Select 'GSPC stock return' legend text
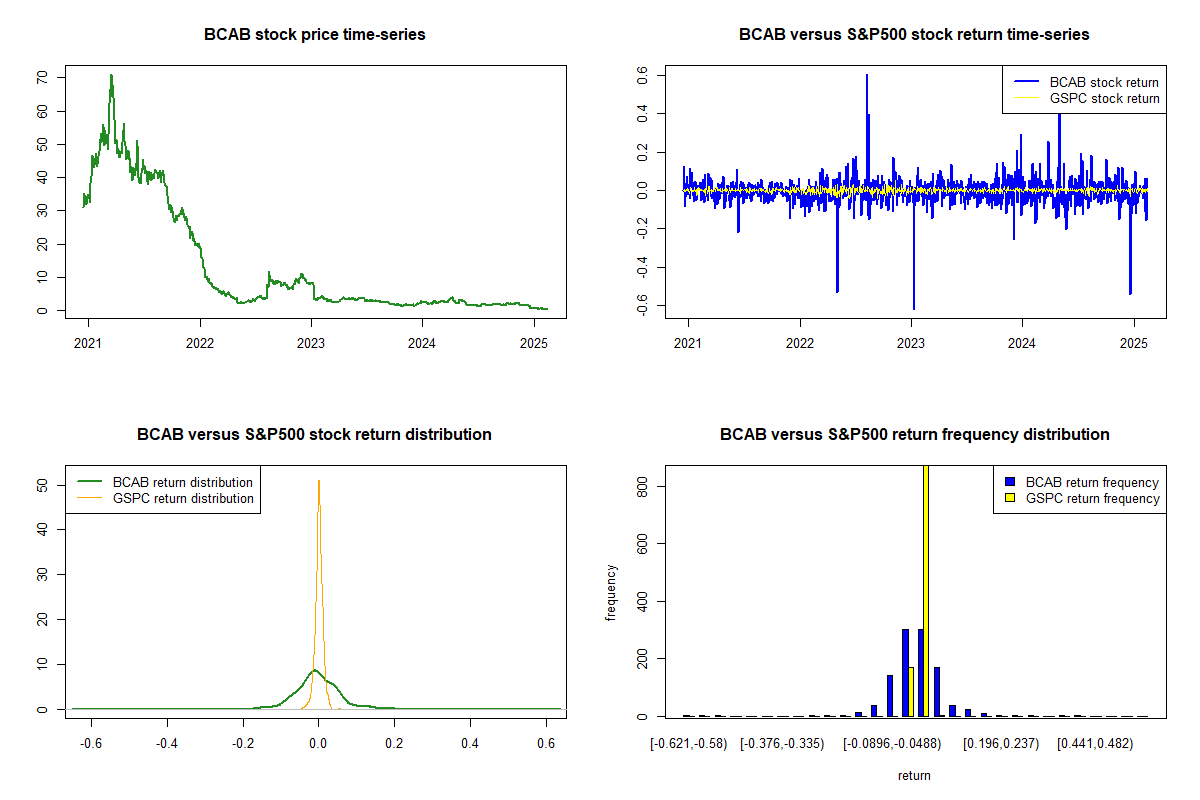The height and width of the screenshot is (800, 1200). (x=1104, y=99)
